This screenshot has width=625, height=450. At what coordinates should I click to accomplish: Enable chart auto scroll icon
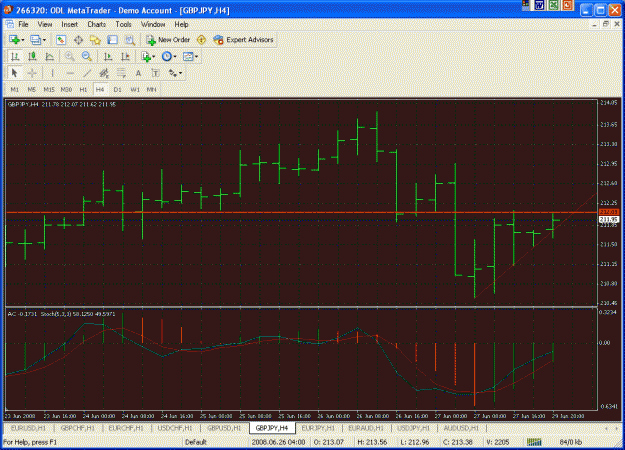[108, 57]
